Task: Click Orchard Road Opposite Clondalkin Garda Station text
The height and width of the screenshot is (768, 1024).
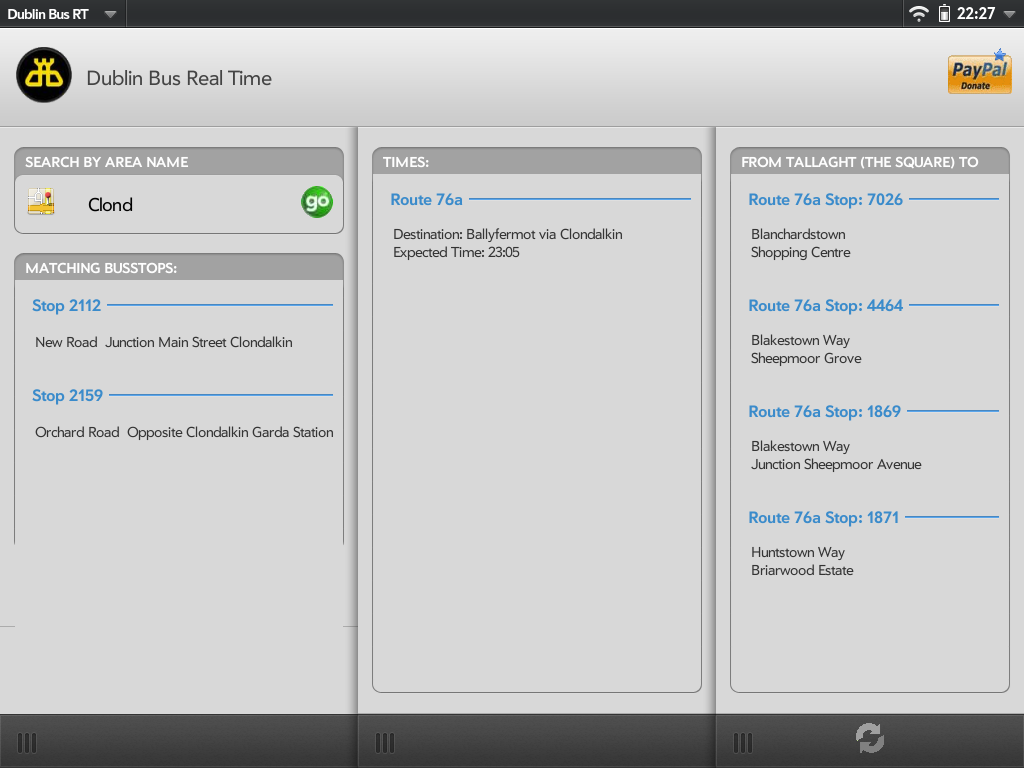Action: [x=184, y=432]
